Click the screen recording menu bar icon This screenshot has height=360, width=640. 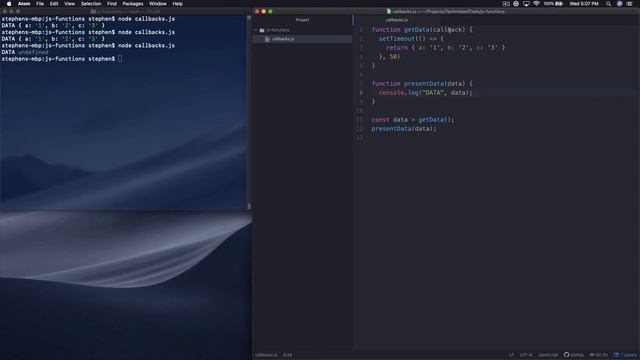click(506, 4)
